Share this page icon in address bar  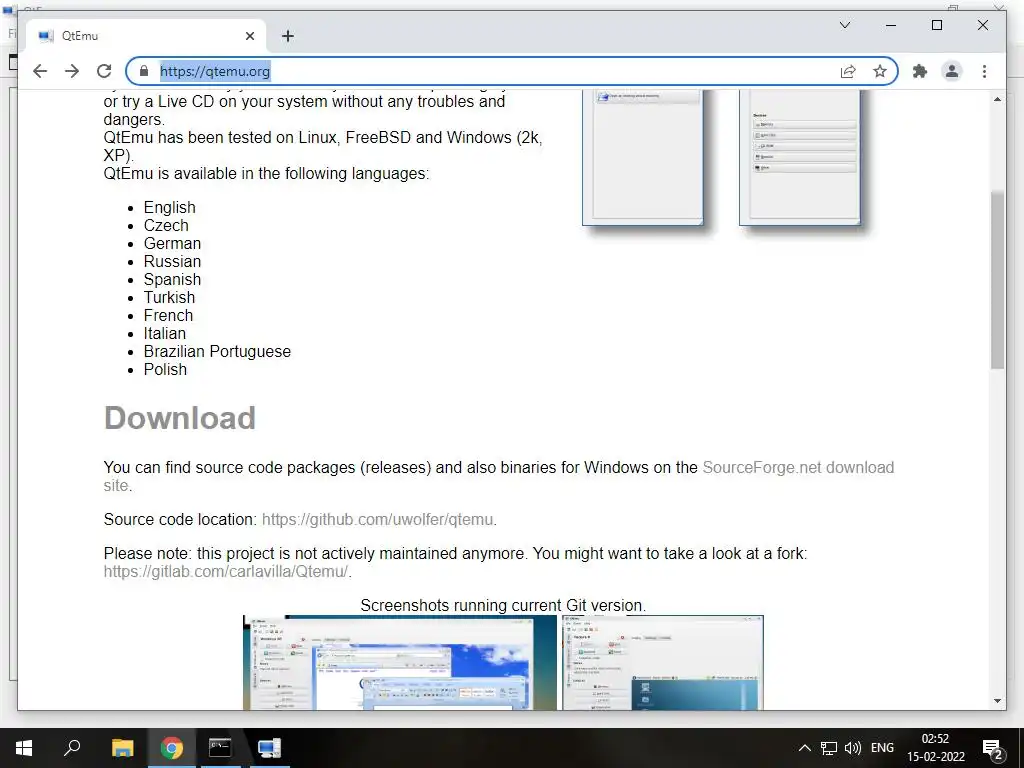(x=848, y=71)
